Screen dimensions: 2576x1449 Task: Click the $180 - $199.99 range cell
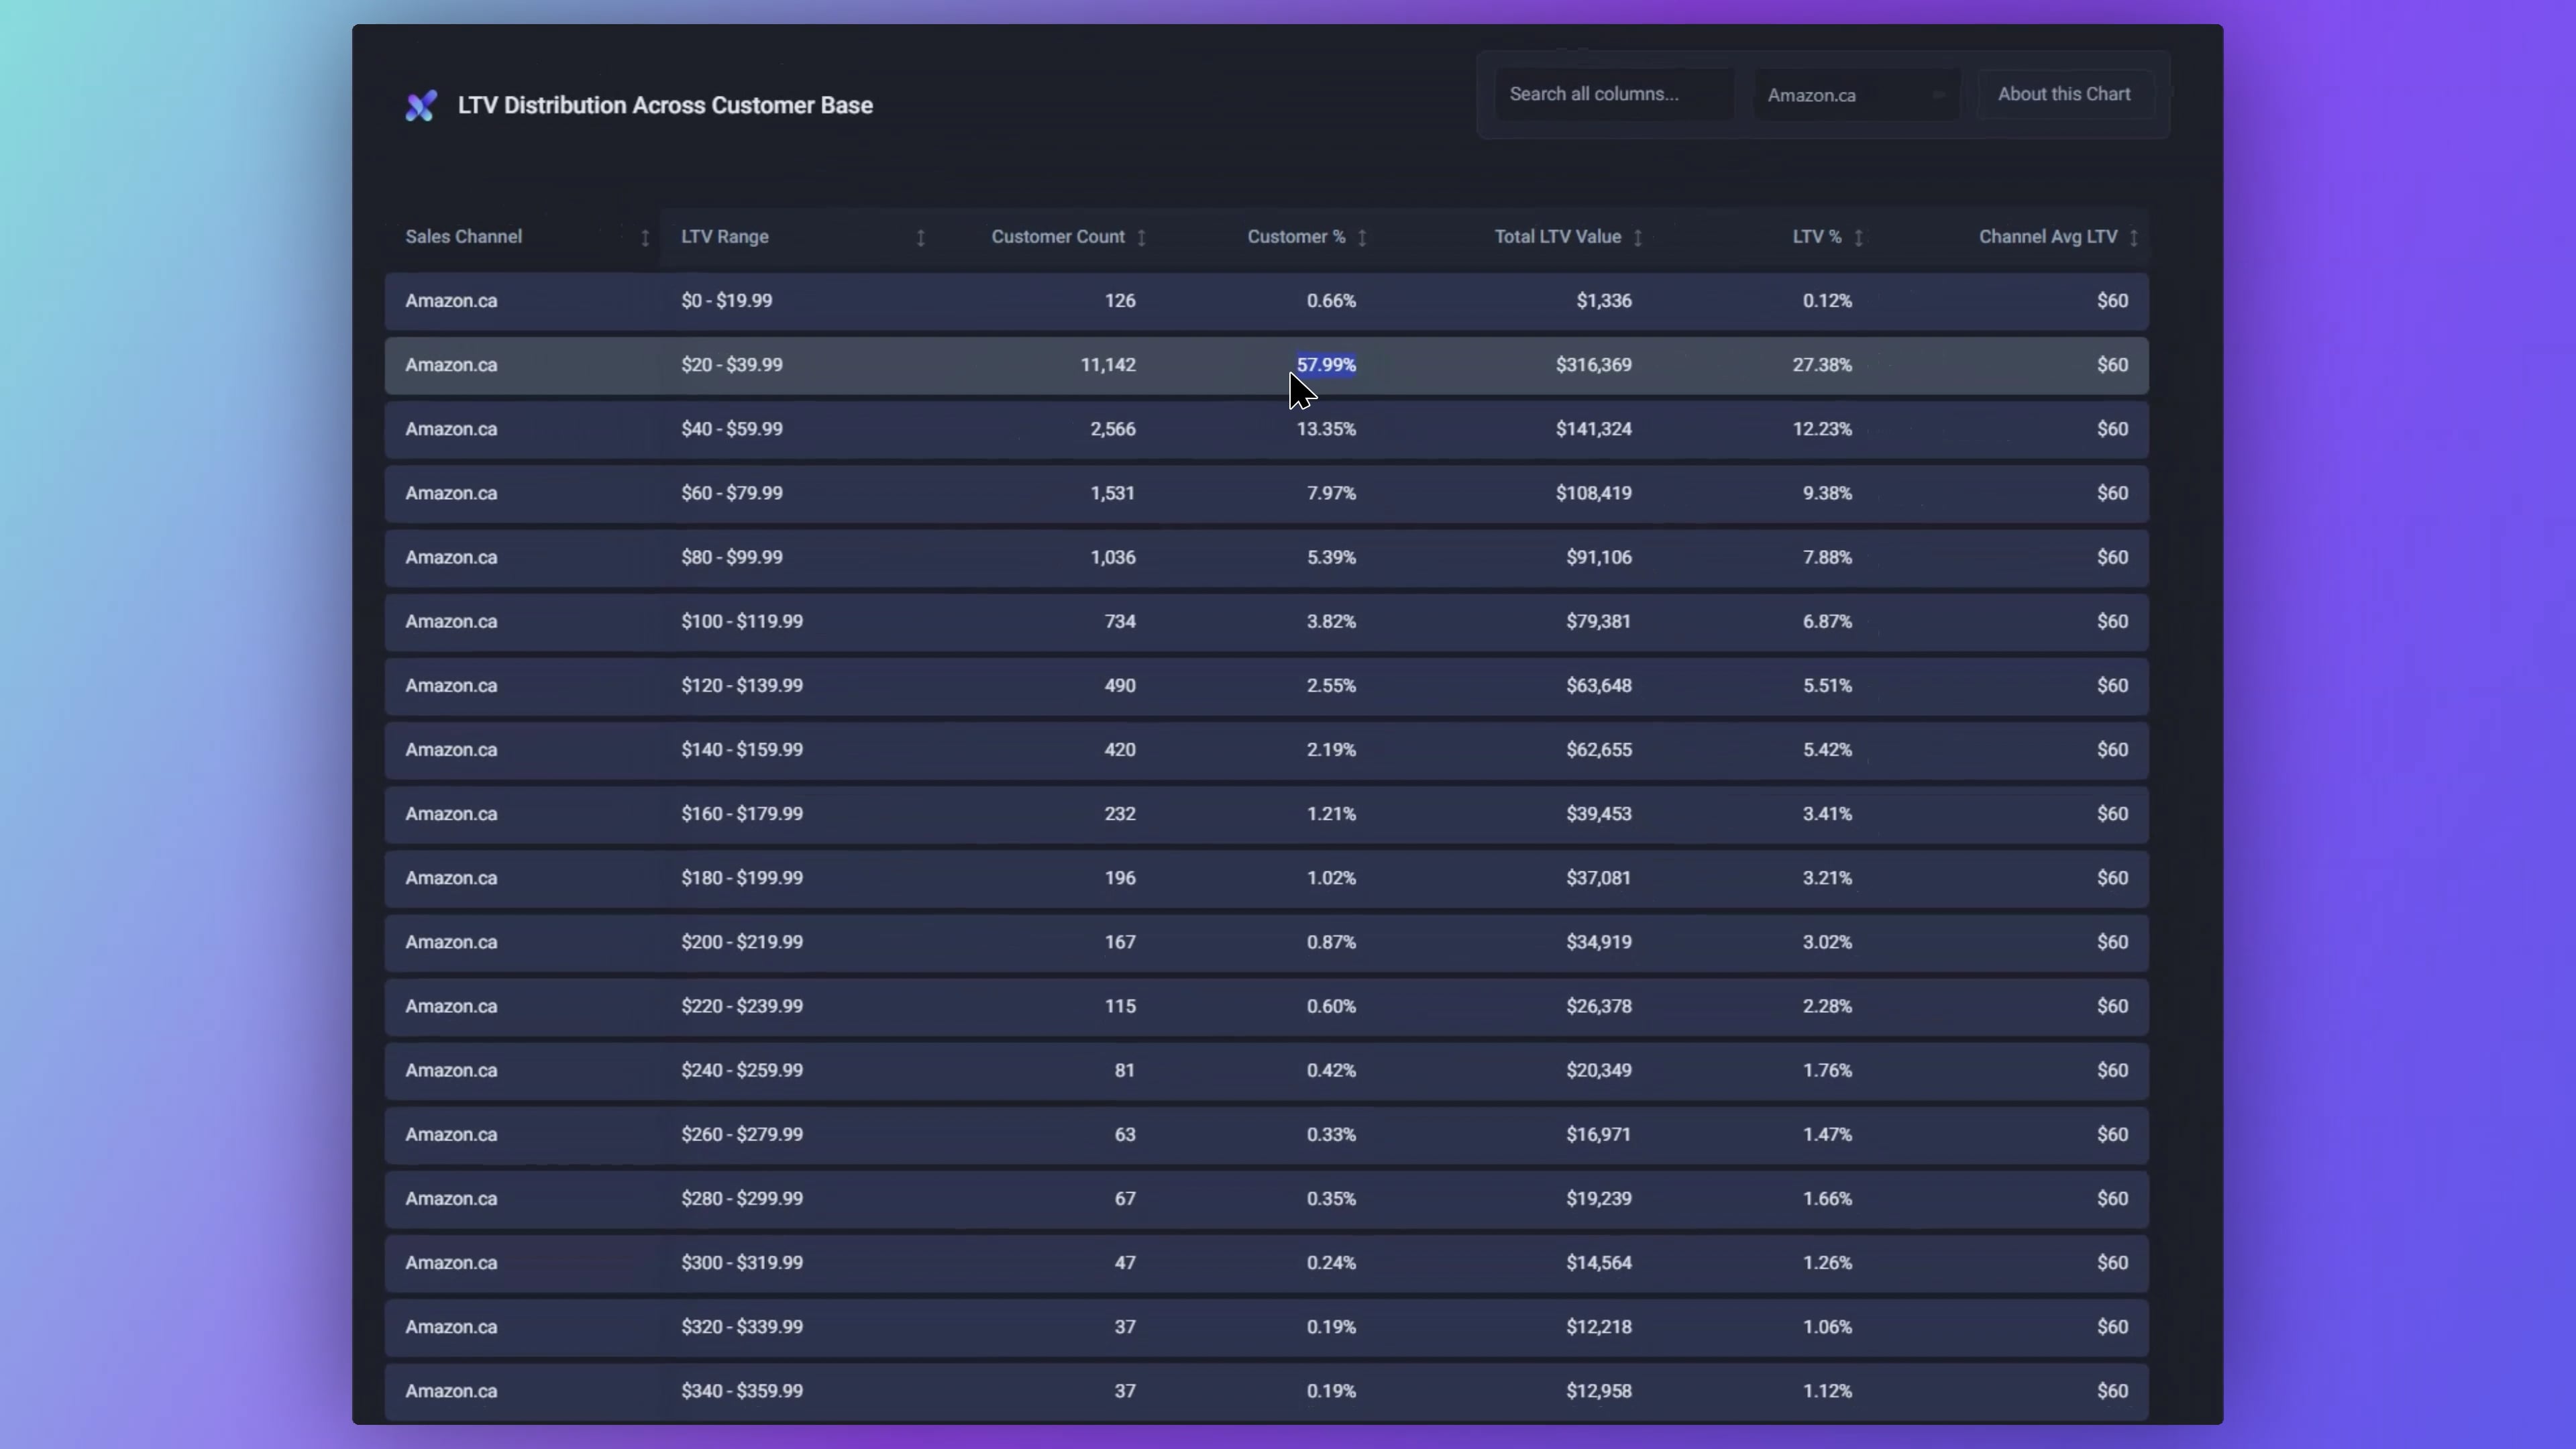[x=742, y=877]
